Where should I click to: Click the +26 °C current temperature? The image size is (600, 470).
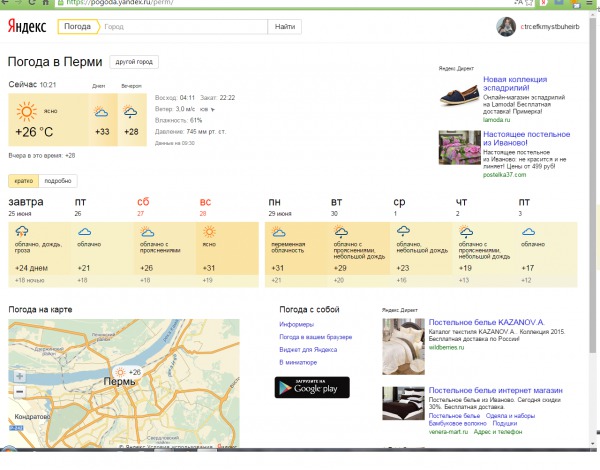point(34,132)
